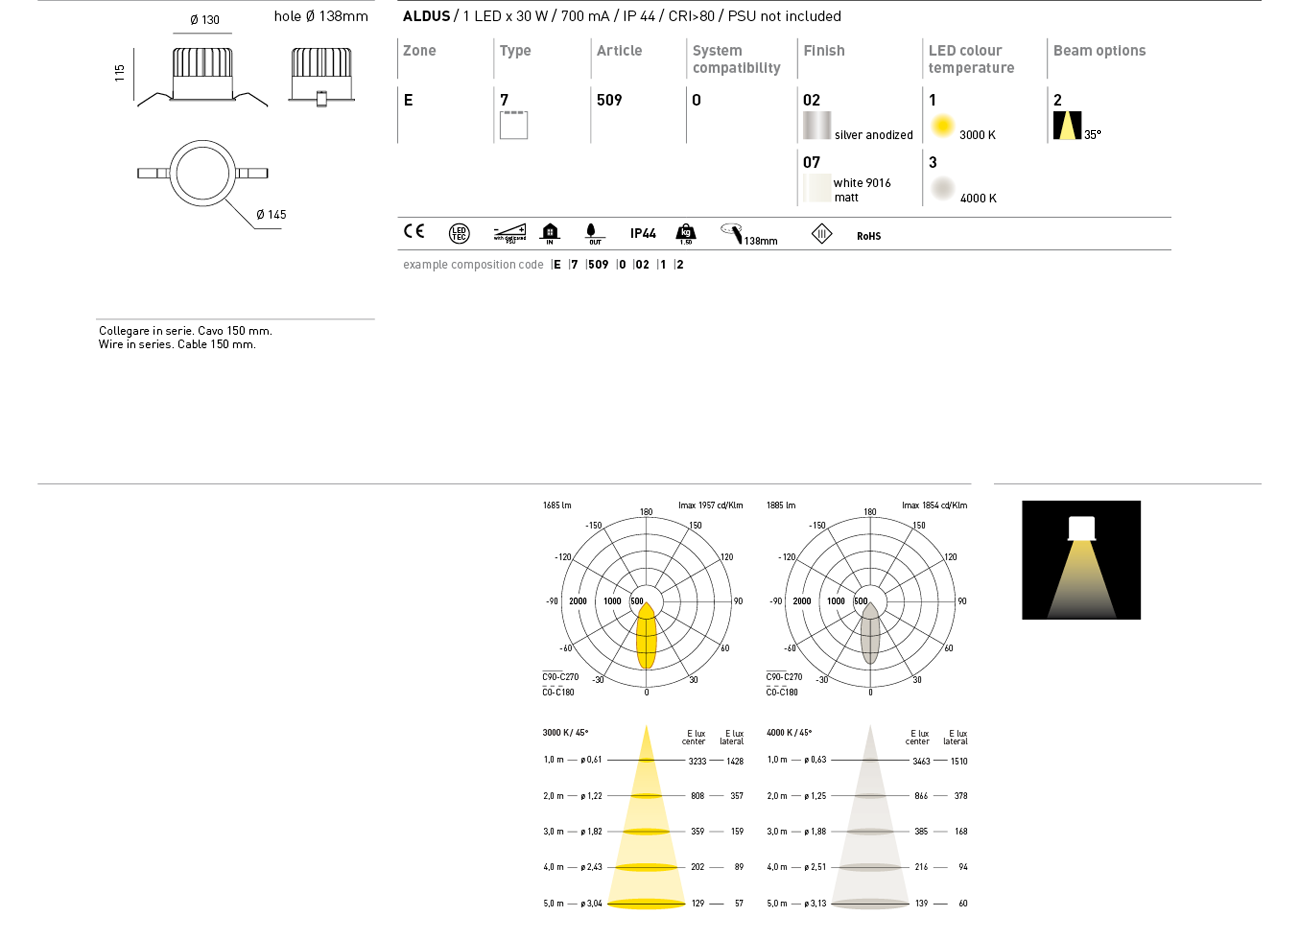The height and width of the screenshot is (940, 1300).
Task: Click the Type column header
Action: [515, 51]
